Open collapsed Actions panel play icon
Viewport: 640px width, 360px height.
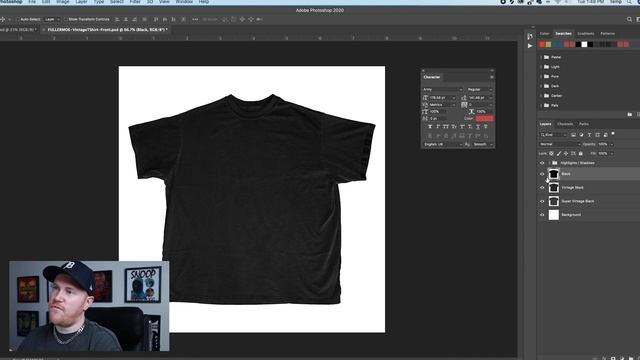[x=530, y=46]
